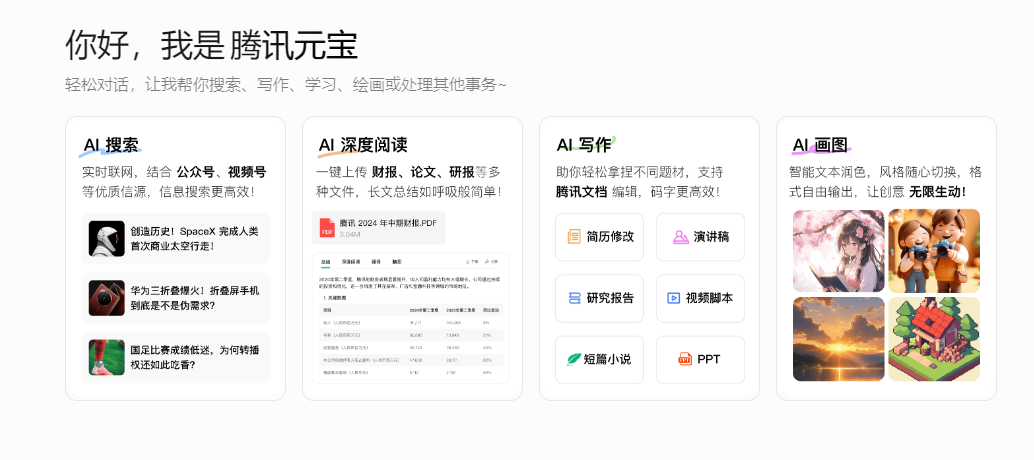Select the AI 深度阅读 card title
This screenshot has width=1034, height=460.
coord(362,145)
